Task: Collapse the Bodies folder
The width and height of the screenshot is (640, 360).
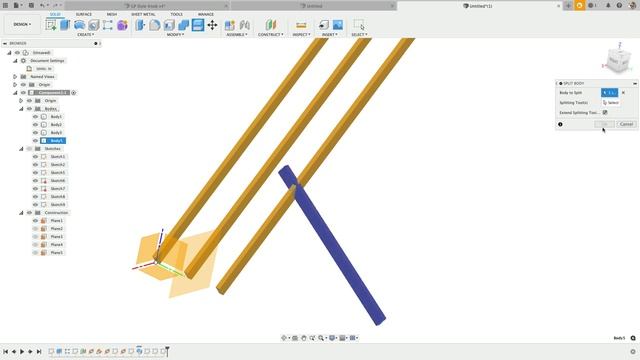Action: point(21,109)
